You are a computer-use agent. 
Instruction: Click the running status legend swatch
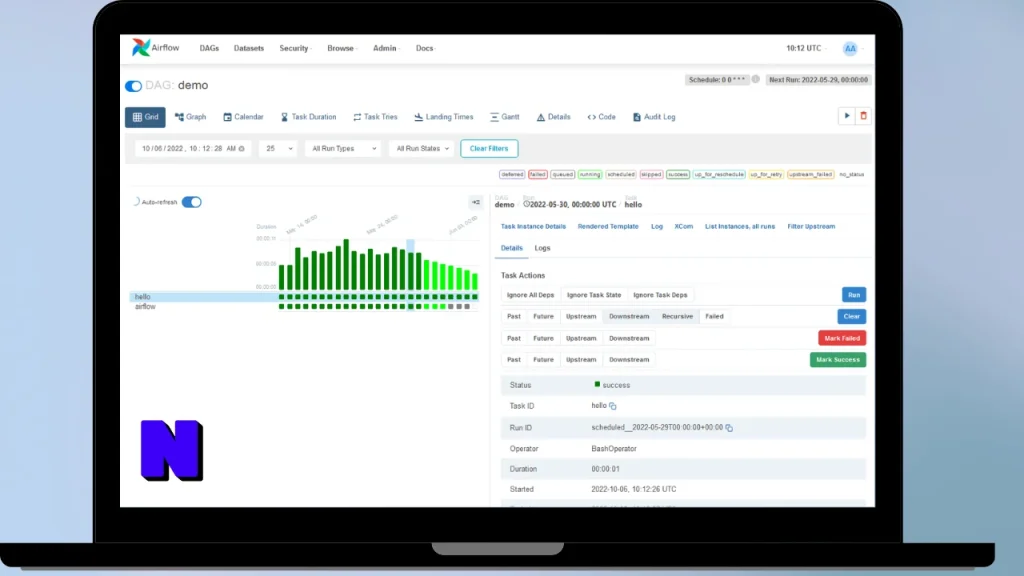[x=590, y=174]
